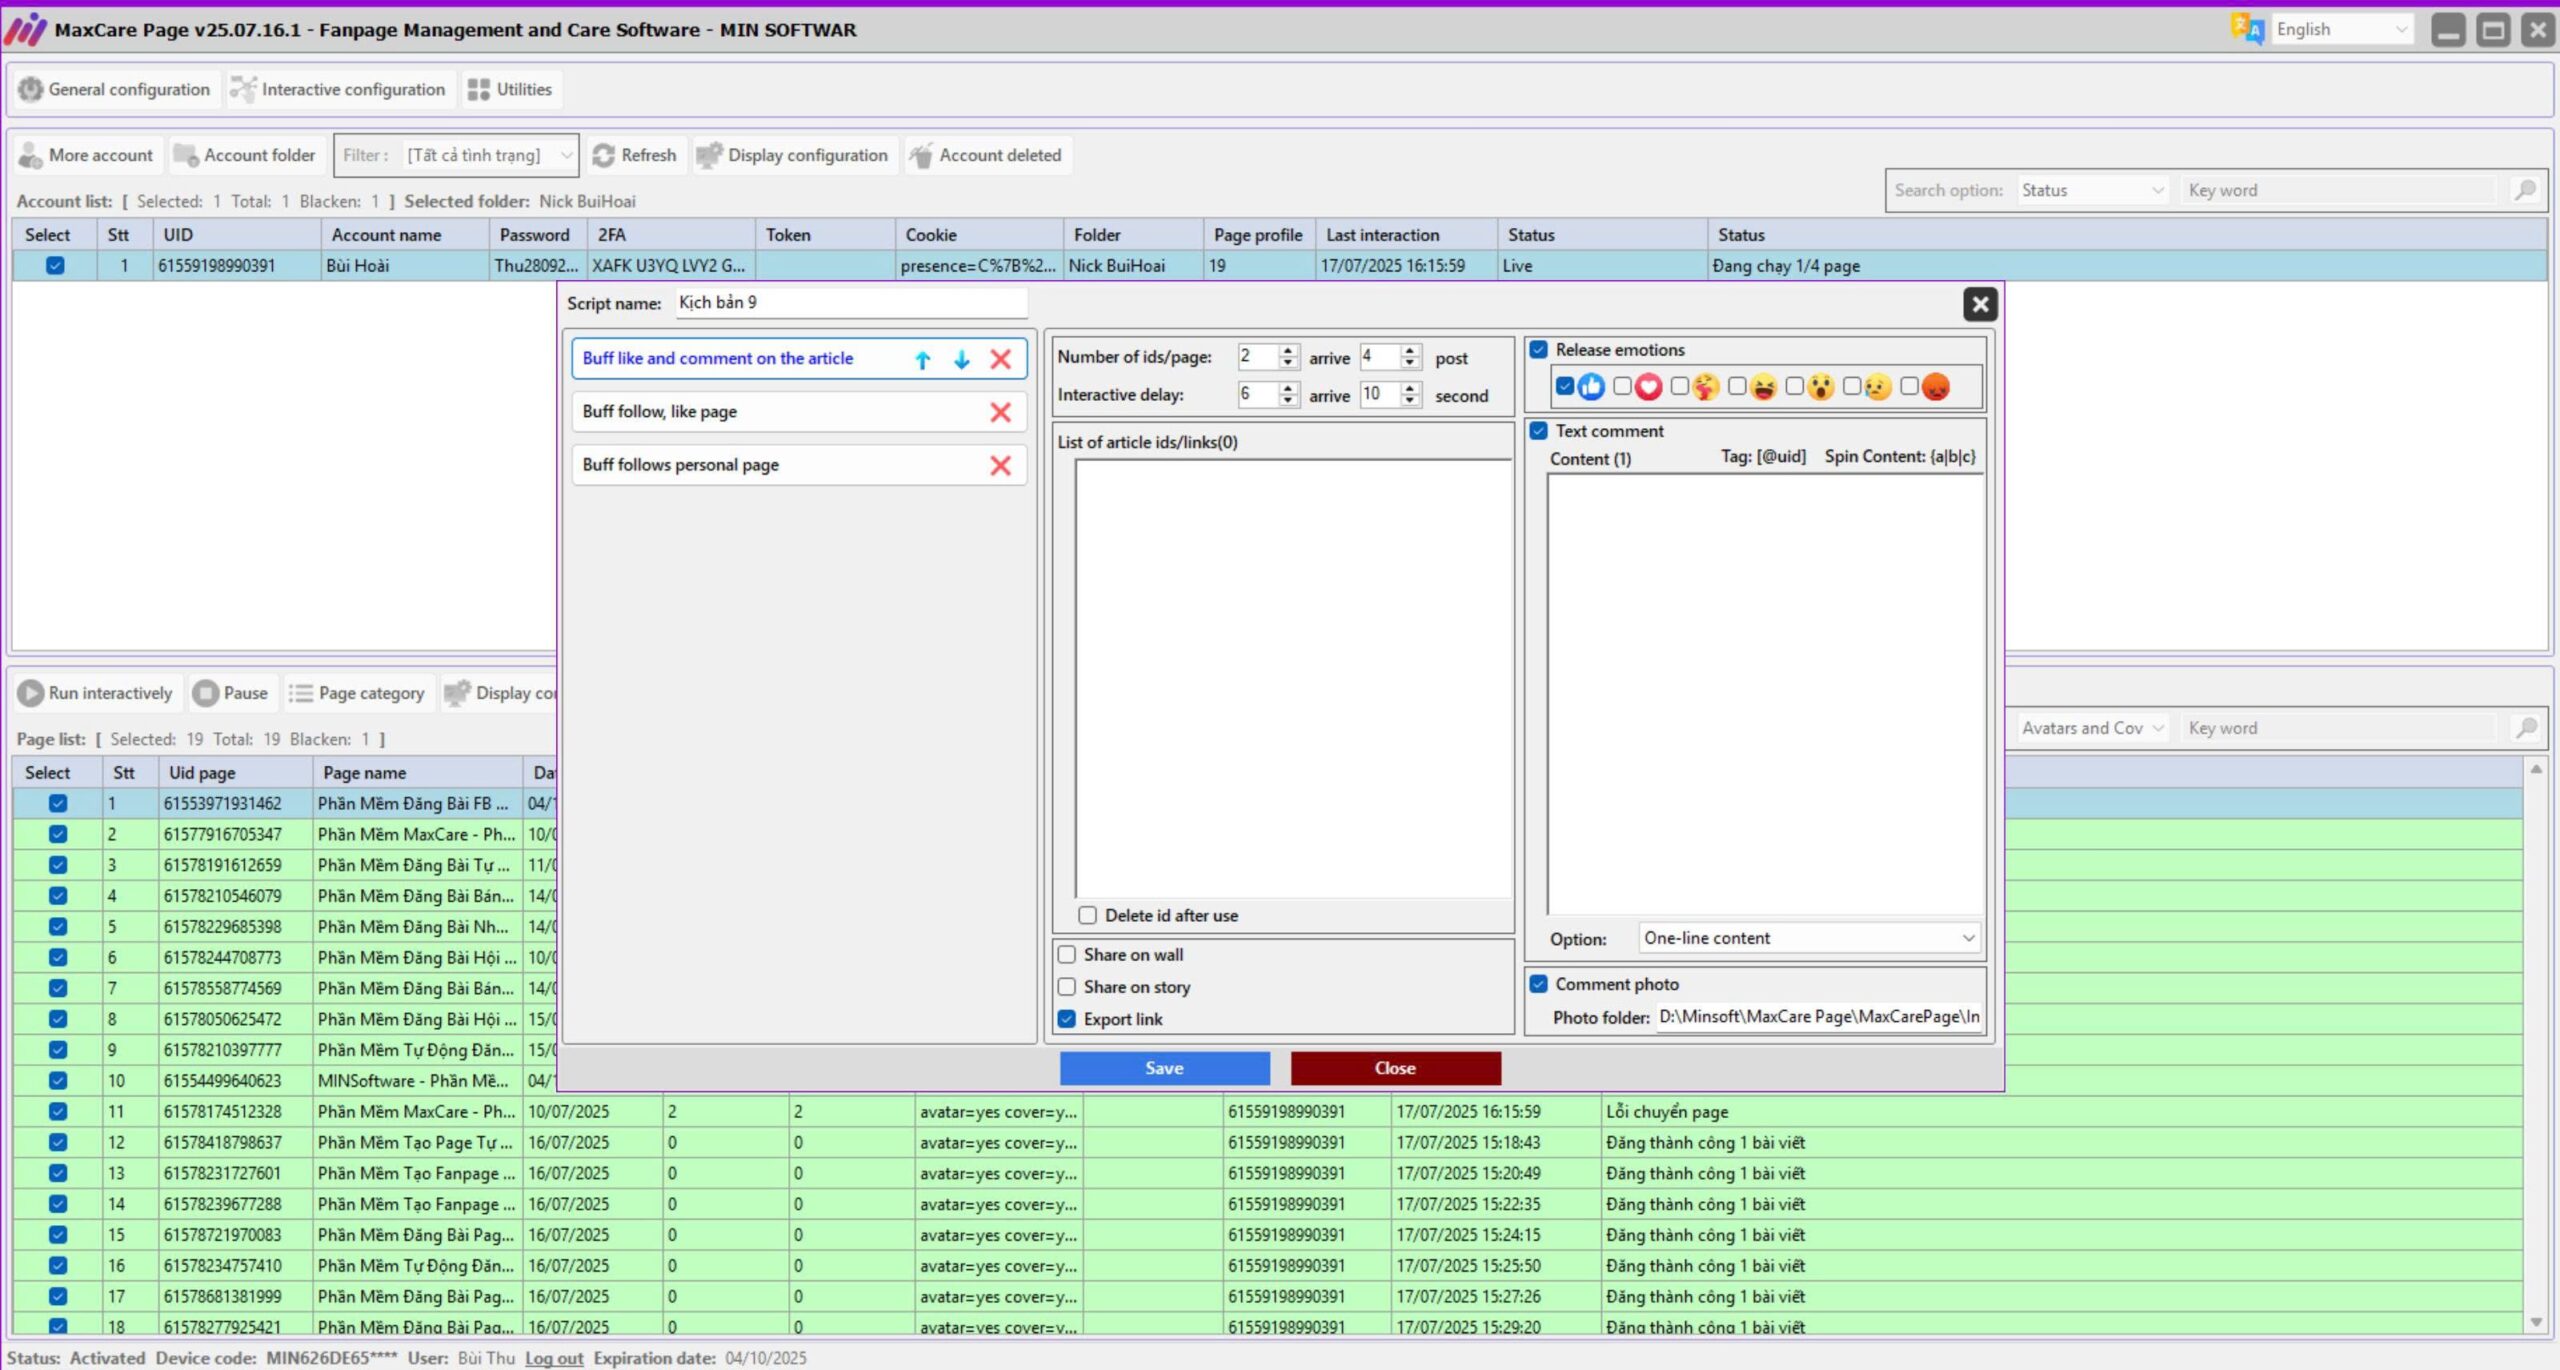Increase Interactive delay with up stepper

click(x=1289, y=389)
